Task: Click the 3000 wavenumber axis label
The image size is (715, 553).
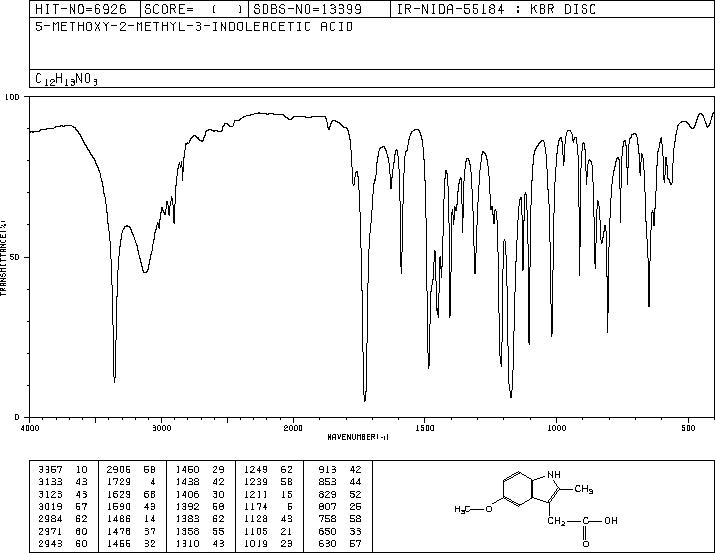Action: point(161,428)
